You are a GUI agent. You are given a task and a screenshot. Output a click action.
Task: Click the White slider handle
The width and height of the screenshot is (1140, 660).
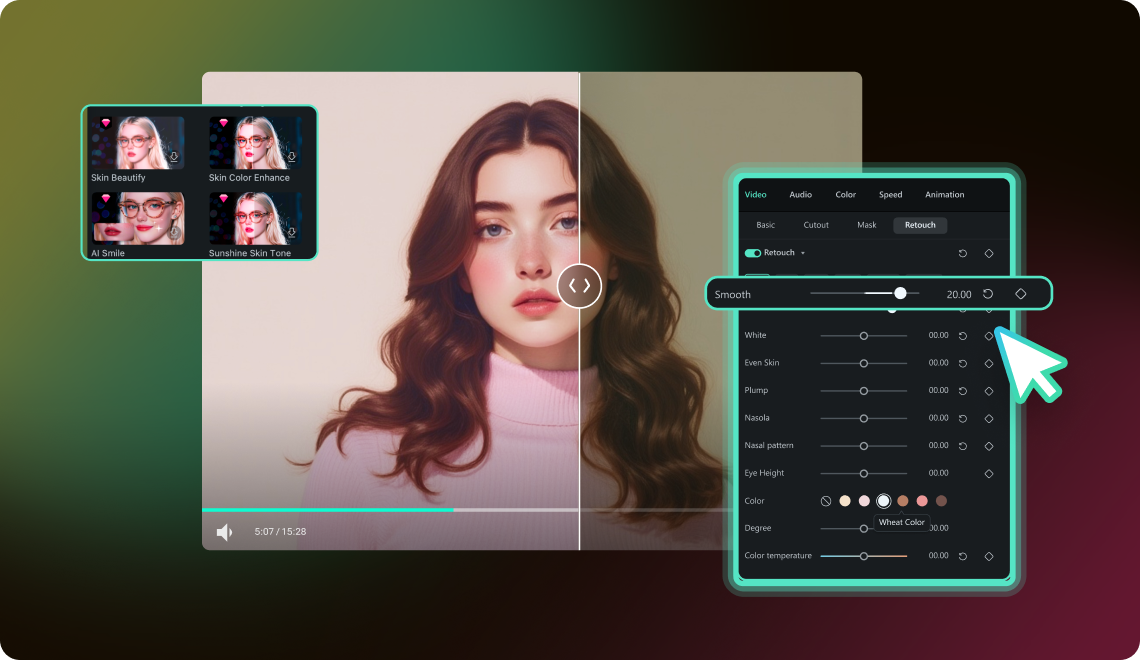coord(864,336)
